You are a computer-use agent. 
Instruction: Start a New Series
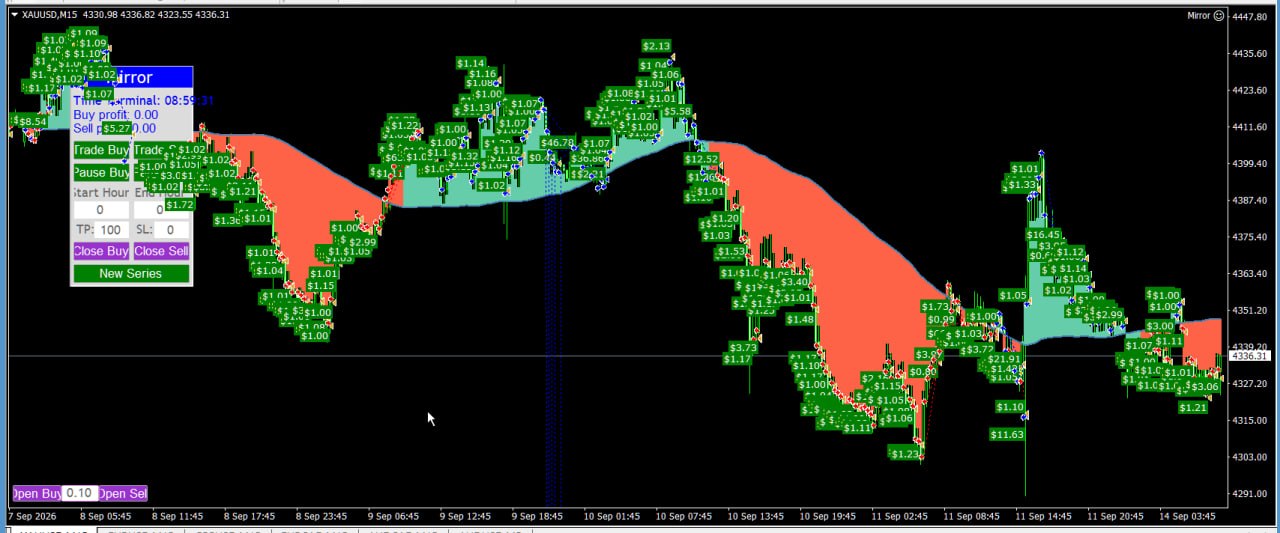[131, 273]
